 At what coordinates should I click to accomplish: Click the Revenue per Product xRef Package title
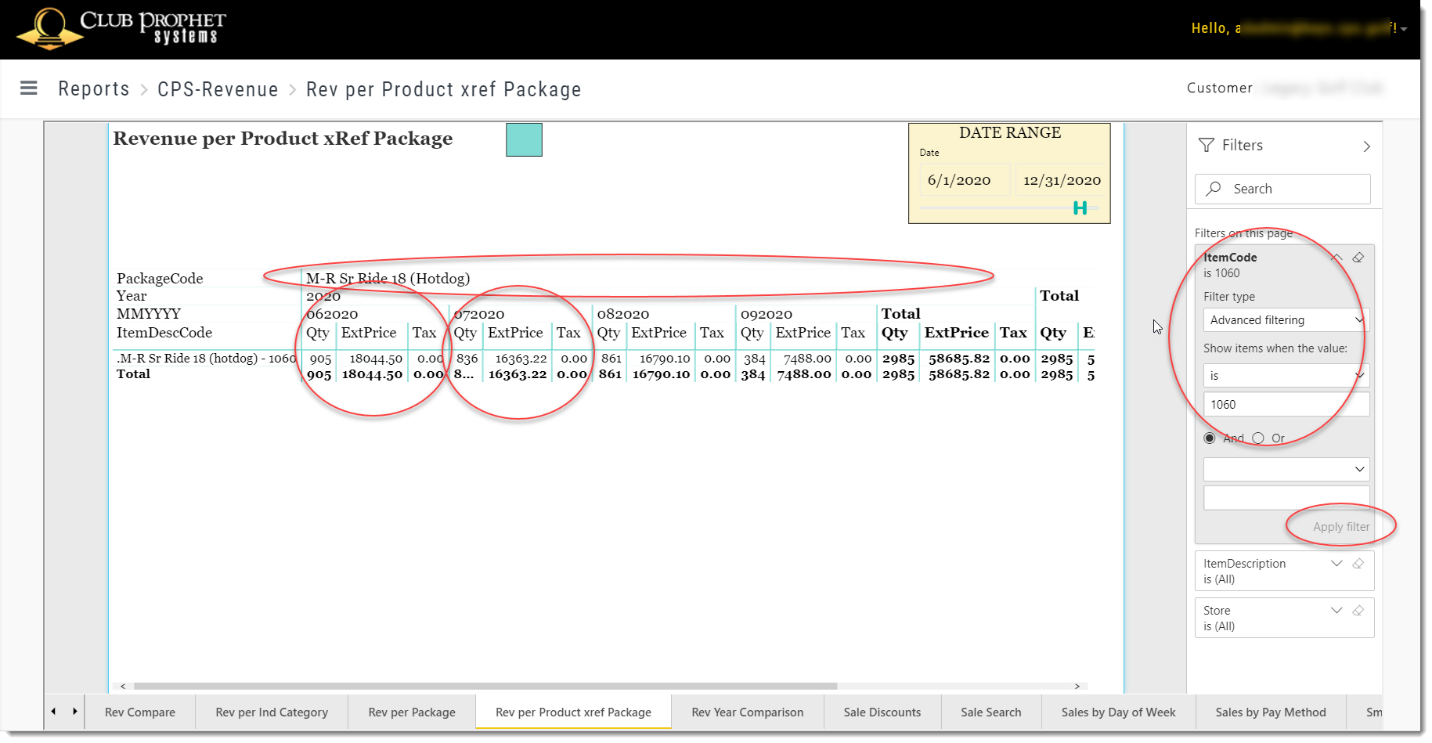point(283,139)
